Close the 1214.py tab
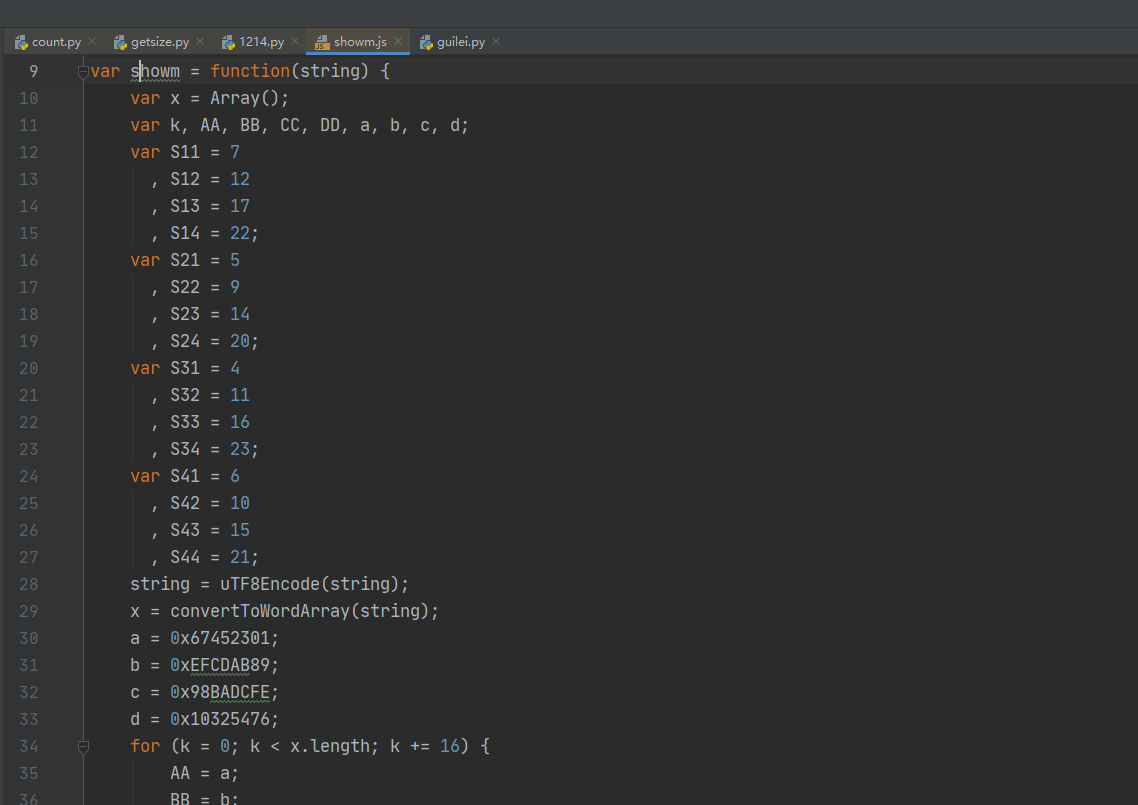 [x=295, y=41]
